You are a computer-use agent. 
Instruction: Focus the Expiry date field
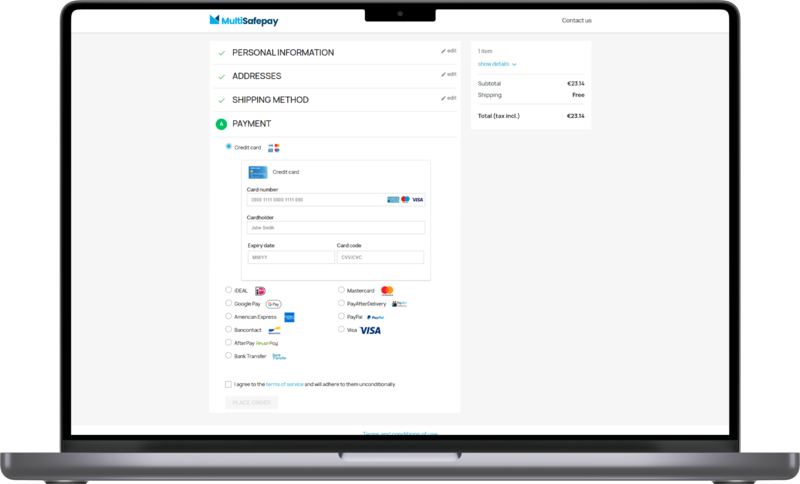tap(291, 257)
